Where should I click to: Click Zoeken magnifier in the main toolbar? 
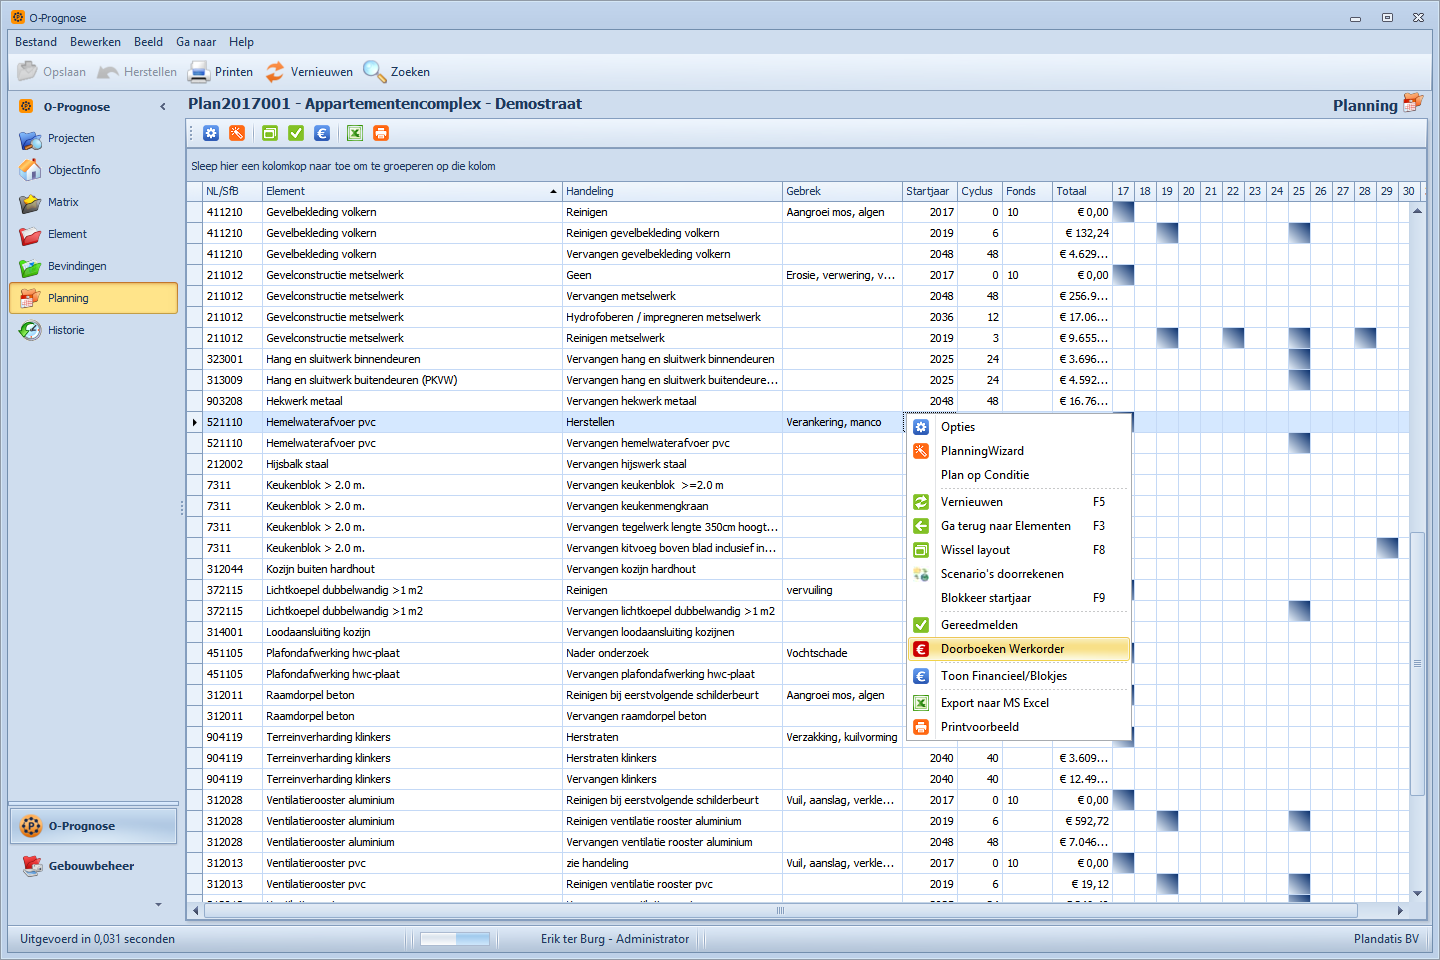click(x=397, y=72)
